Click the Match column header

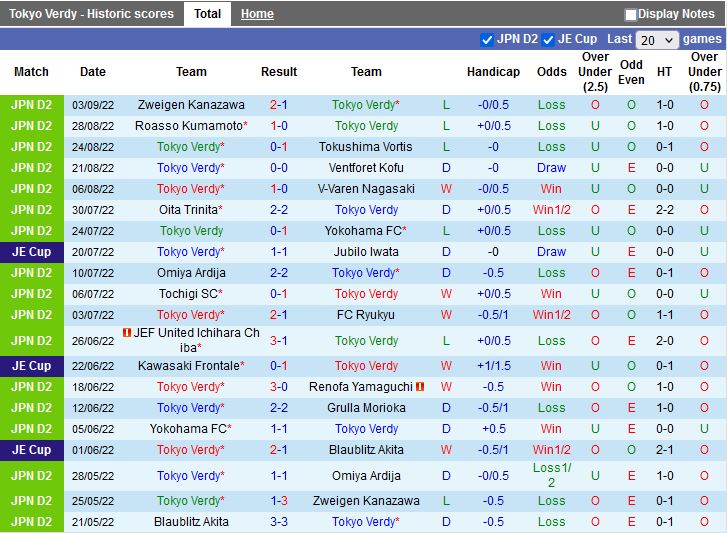32,72
